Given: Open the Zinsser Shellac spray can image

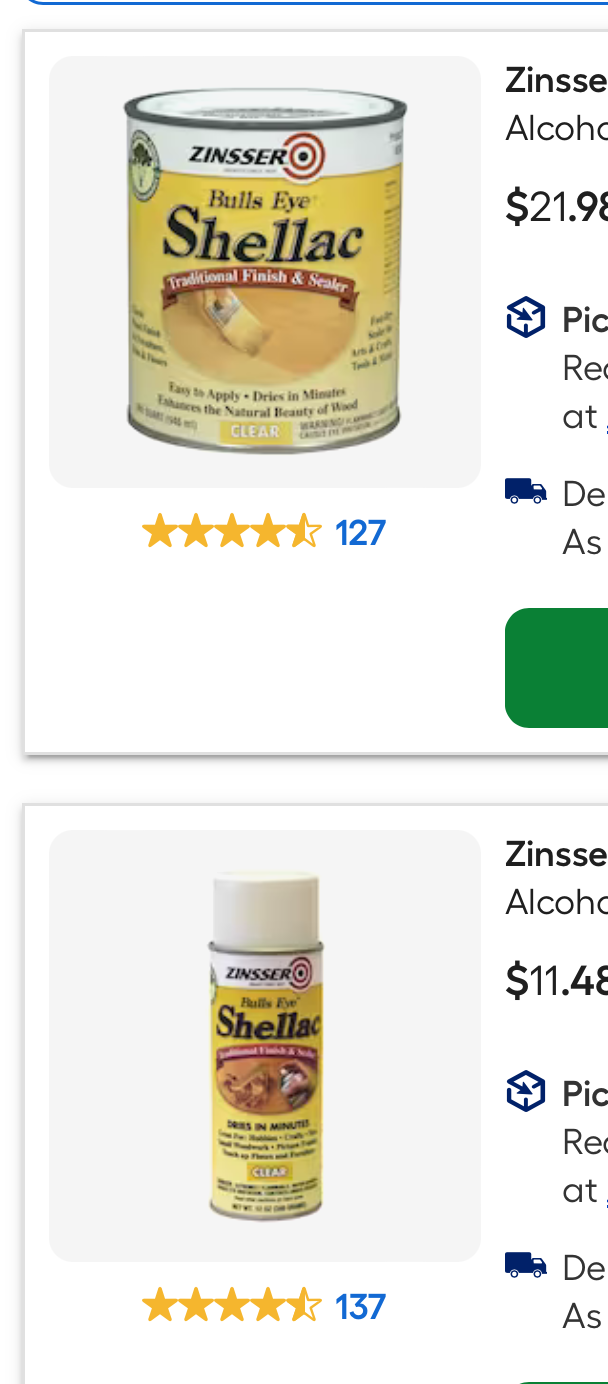Looking at the screenshot, I should 265,1046.
